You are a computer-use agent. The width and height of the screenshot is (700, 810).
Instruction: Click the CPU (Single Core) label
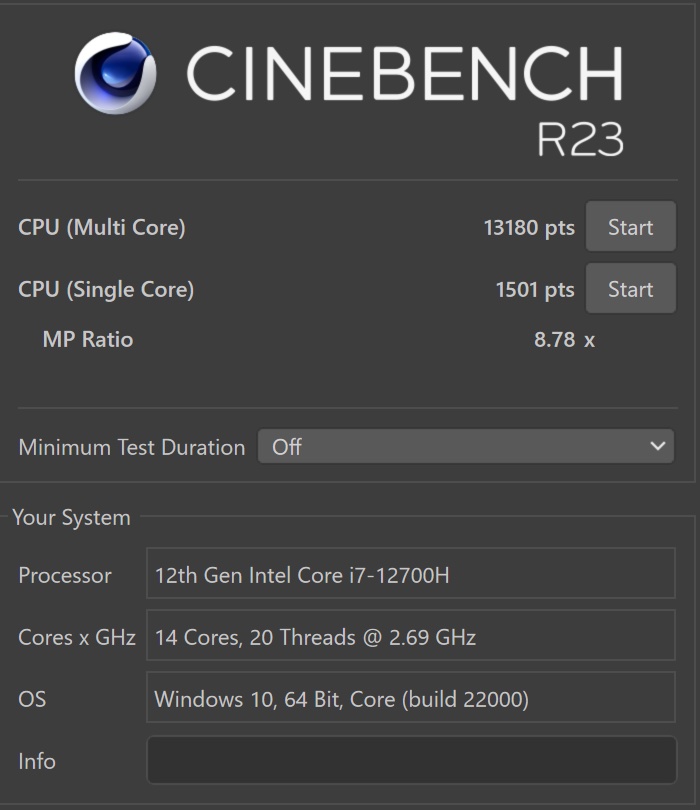[x=106, y=290]
